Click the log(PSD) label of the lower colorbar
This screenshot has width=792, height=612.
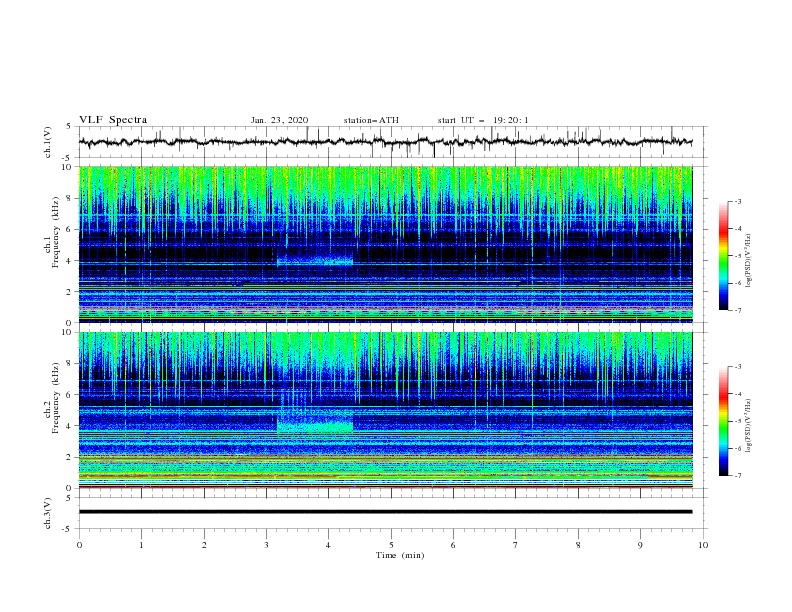coord(749,426)
